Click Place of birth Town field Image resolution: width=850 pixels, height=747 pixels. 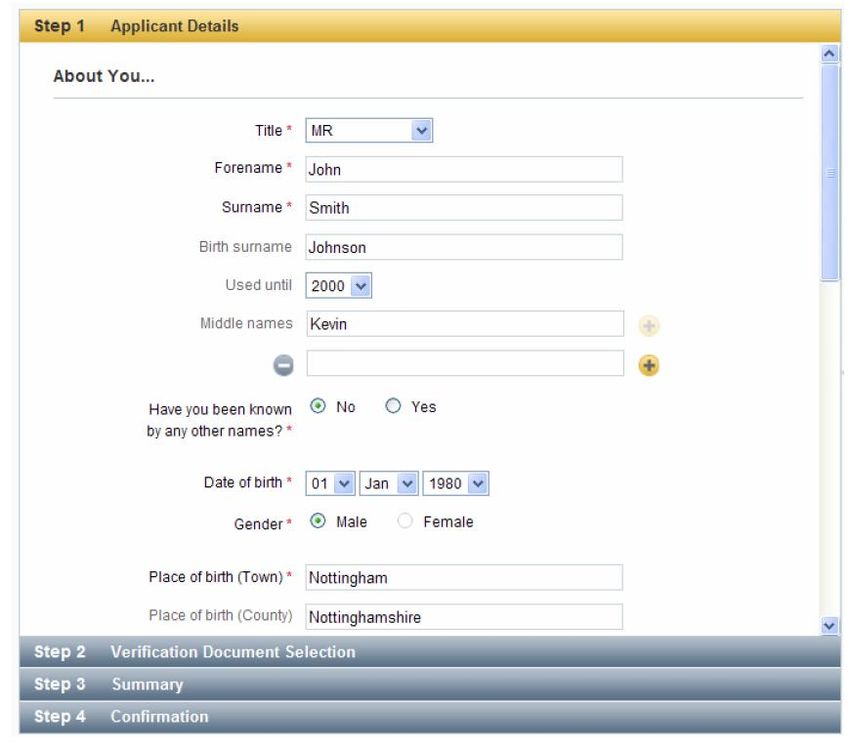(x=464, y=577)
